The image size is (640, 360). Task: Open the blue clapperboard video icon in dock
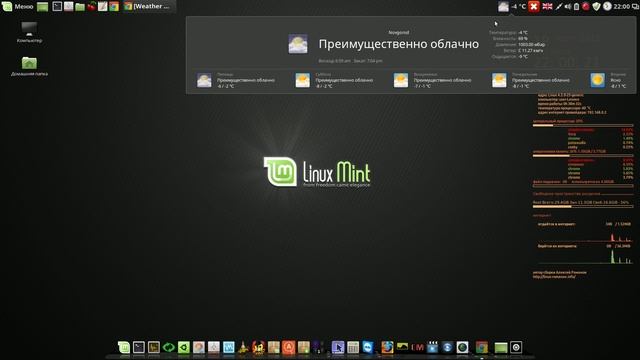click(432, 347)
